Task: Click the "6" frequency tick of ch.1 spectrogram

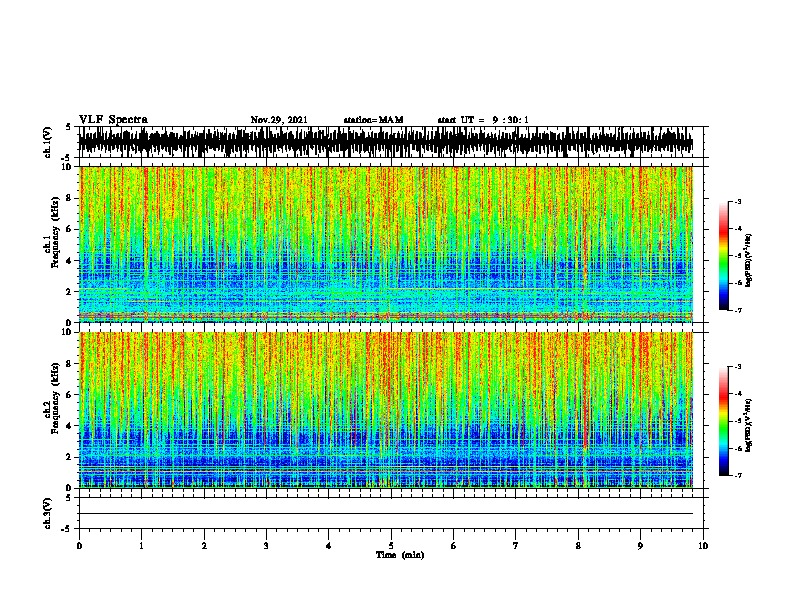Action: click(70, 230)
